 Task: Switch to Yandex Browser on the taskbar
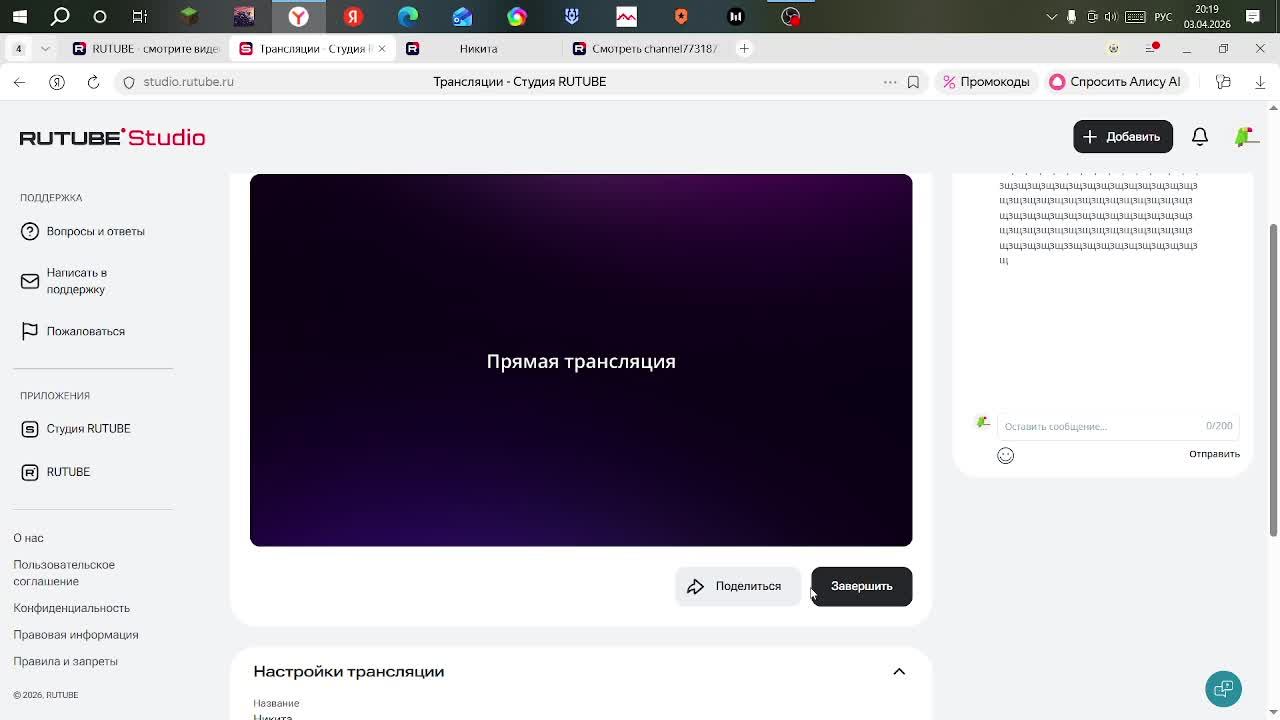[x=298, y=16]
